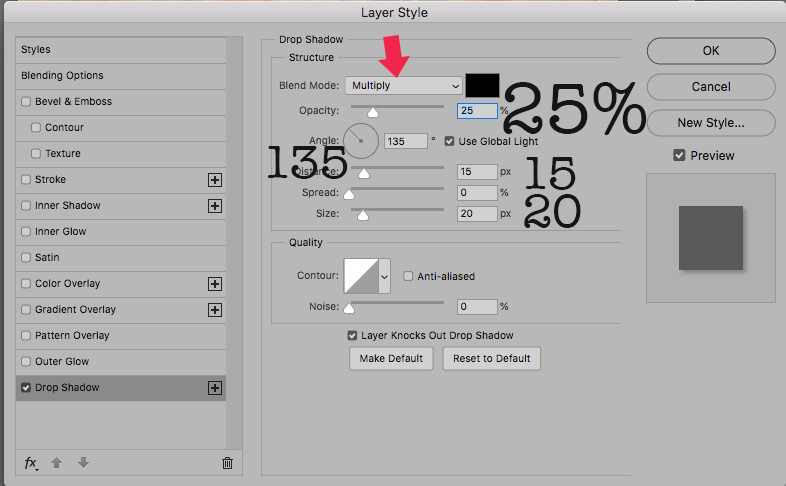Click the style preview thumbnail
The height and width of the screenshot is (486, 786).
coord(711,238)
